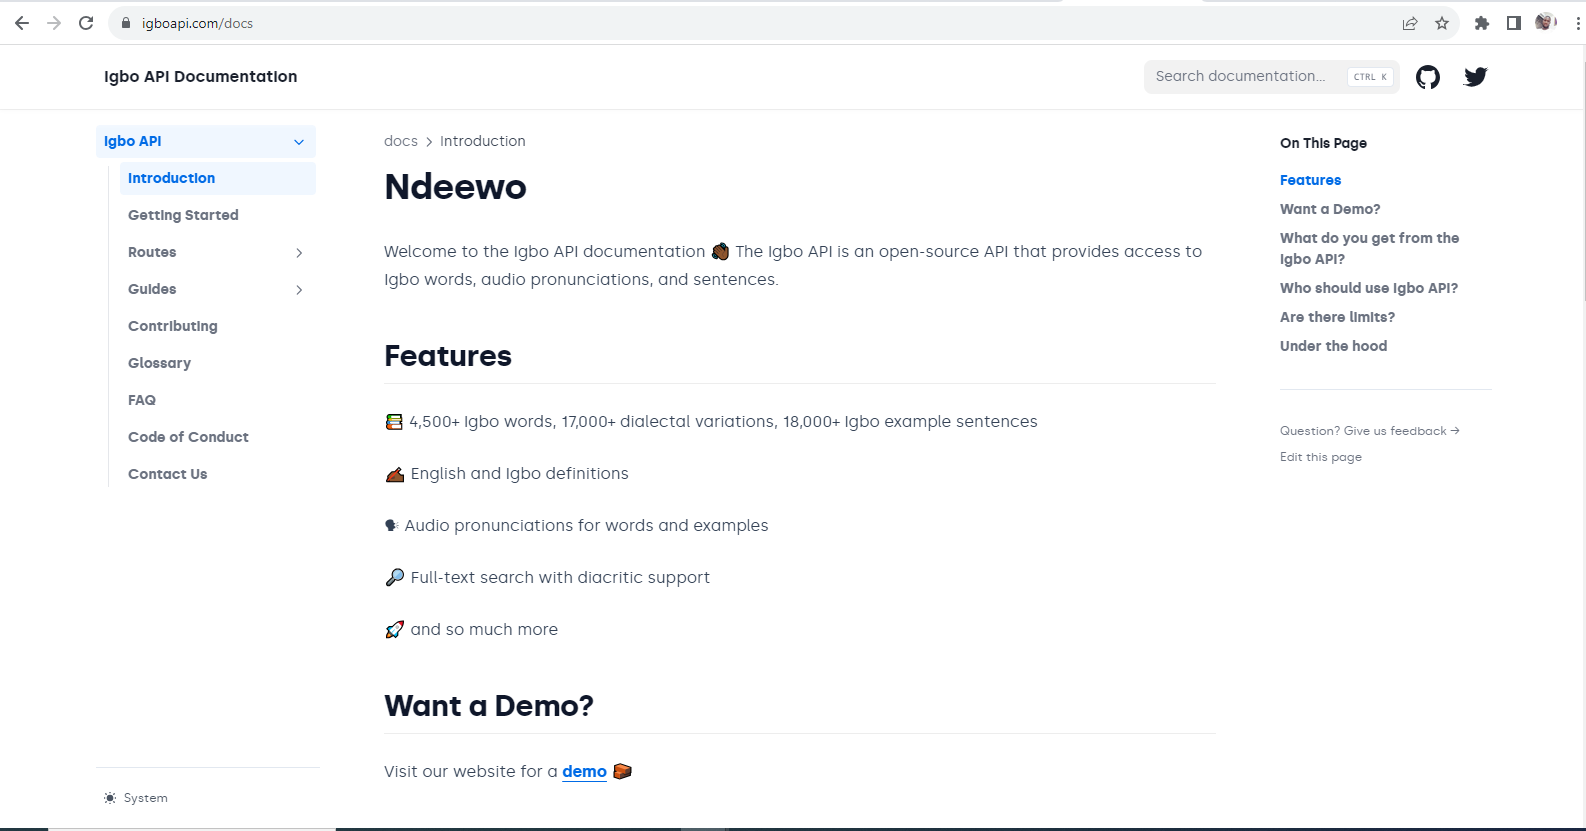Click Question? Give us feedback link
Screen dimensions: 1586x831
click(1369, 431)
